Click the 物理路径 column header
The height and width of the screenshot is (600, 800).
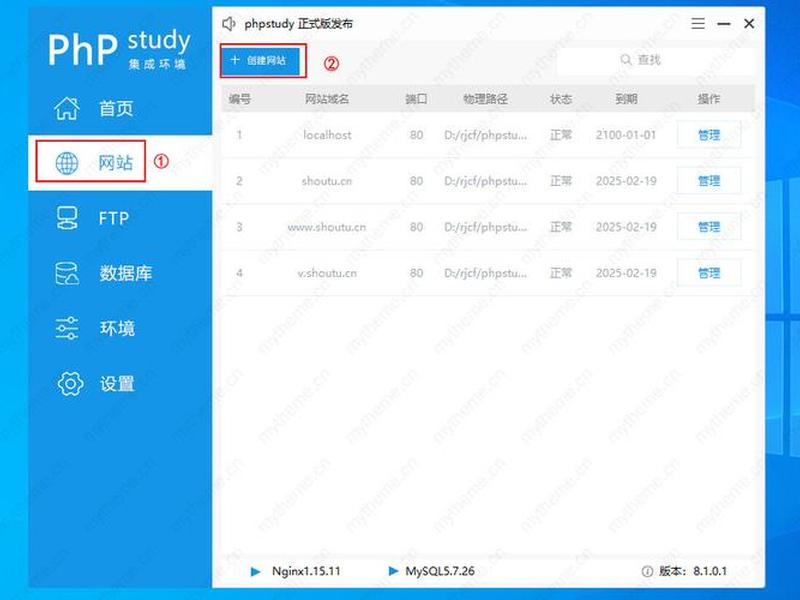click(x=485, y=99)
